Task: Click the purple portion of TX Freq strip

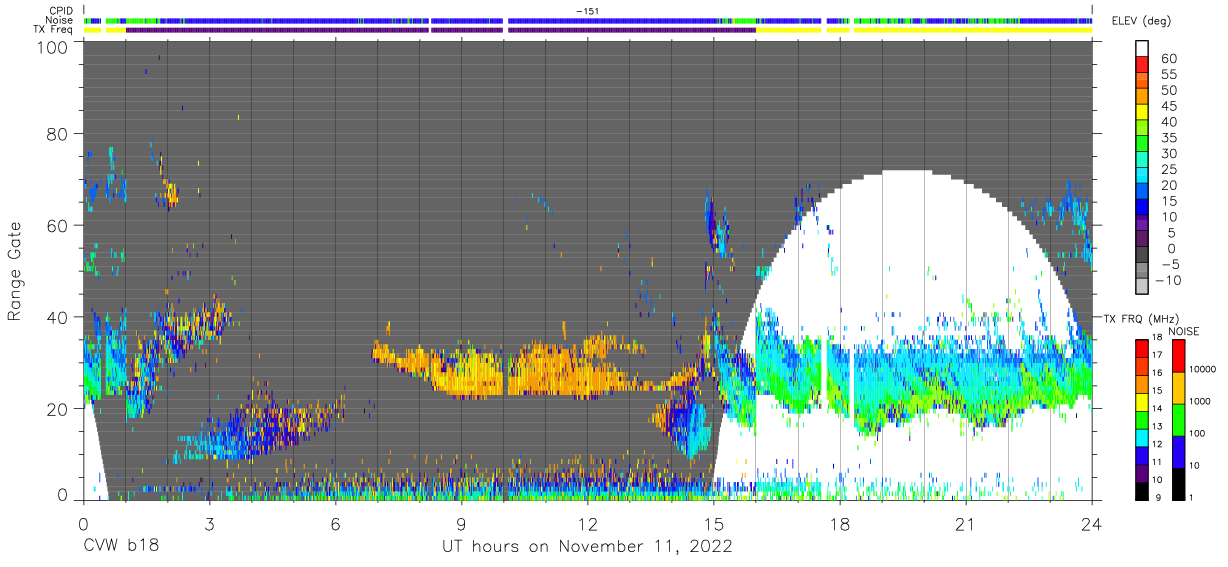Action: coord(440,30)
